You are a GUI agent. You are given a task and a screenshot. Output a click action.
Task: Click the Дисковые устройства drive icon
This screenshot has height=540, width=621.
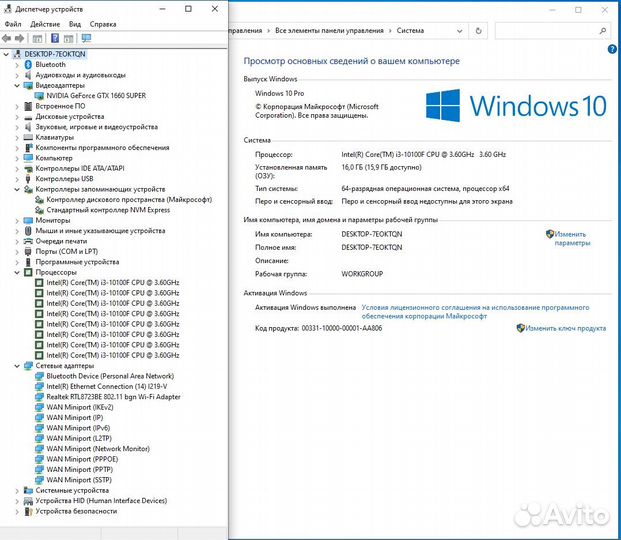coord(28,117)
